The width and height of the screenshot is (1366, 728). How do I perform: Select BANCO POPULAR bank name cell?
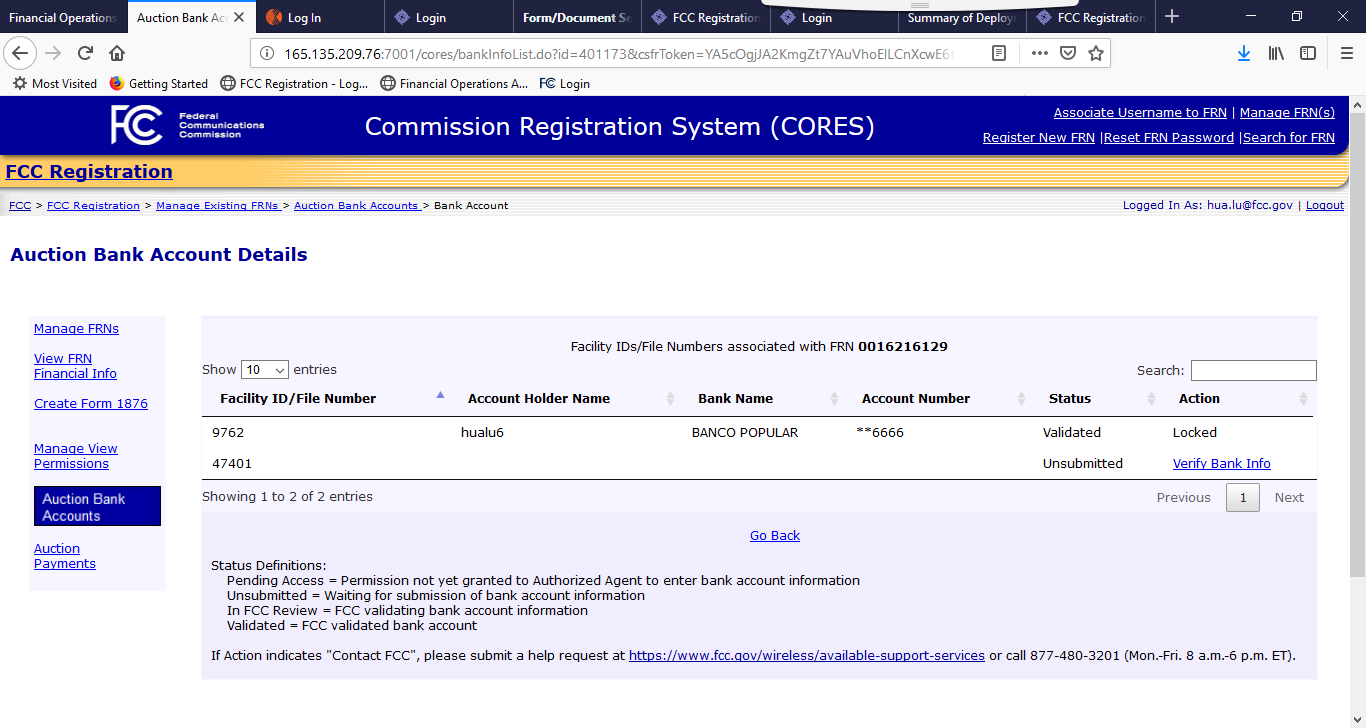pos(745,433)
